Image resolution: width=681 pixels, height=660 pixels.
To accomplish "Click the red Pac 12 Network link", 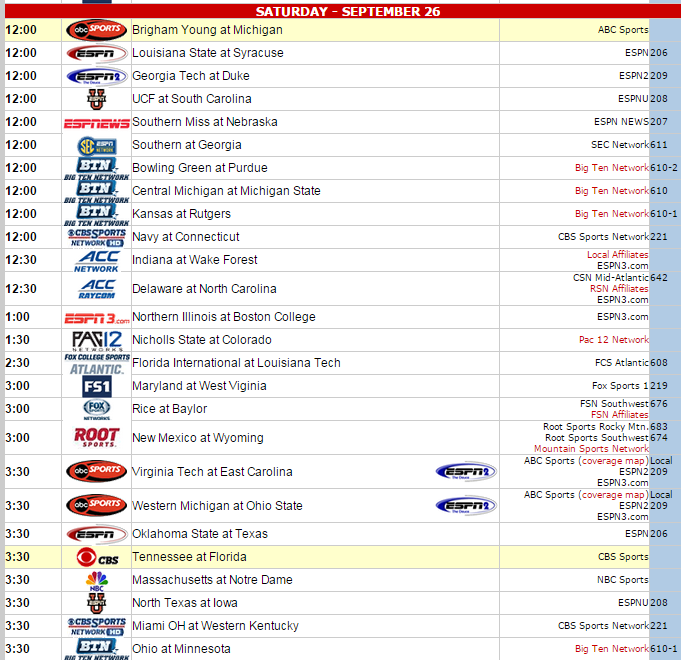I will coord(613,340).
